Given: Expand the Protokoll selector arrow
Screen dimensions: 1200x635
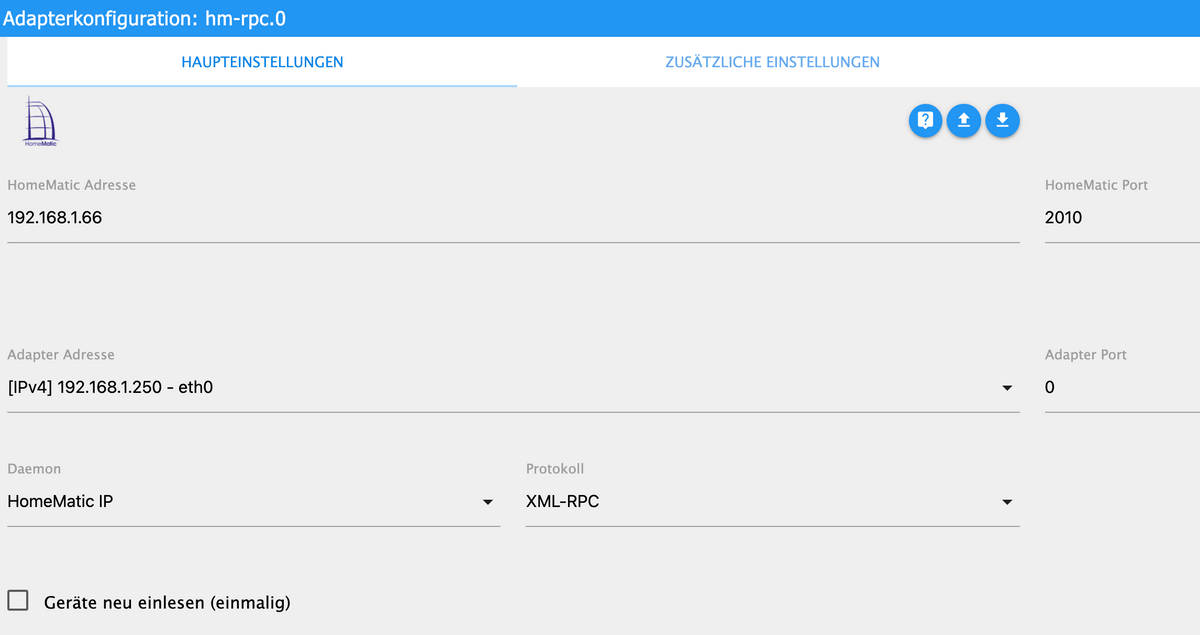Looking at the screenshot, I should click(1007, 502).
